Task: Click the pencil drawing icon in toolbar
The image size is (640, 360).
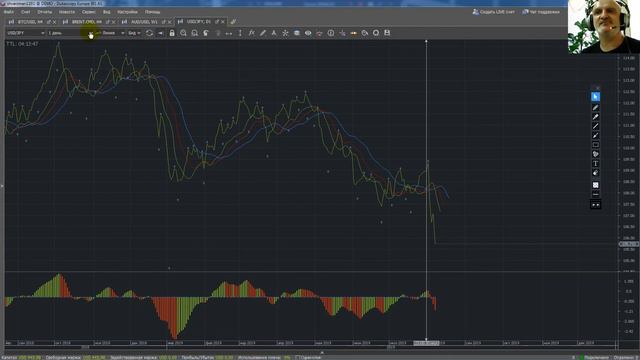Action: click(x=263, y=33)
